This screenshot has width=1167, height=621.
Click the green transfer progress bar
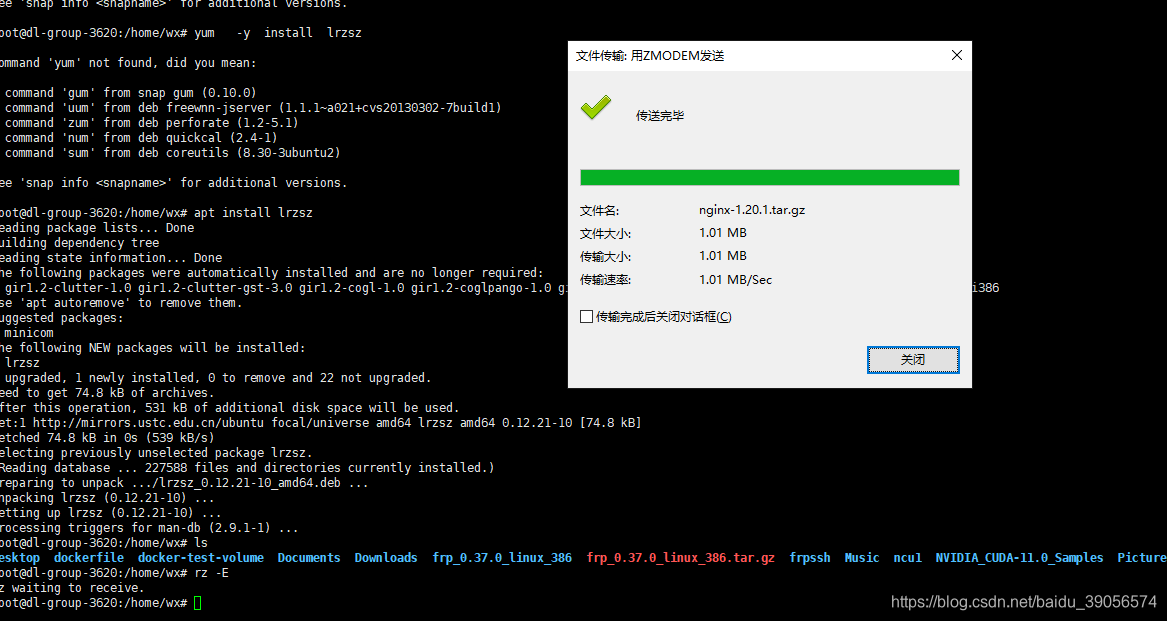(770, 177)
